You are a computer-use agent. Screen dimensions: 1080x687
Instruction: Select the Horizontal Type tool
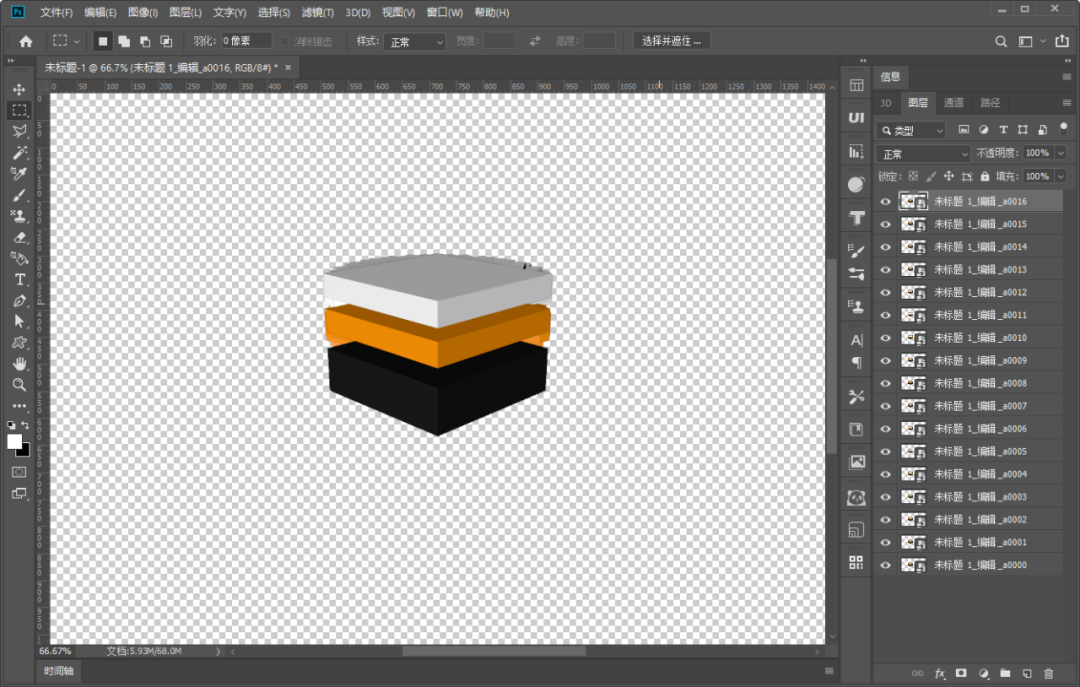19,279
